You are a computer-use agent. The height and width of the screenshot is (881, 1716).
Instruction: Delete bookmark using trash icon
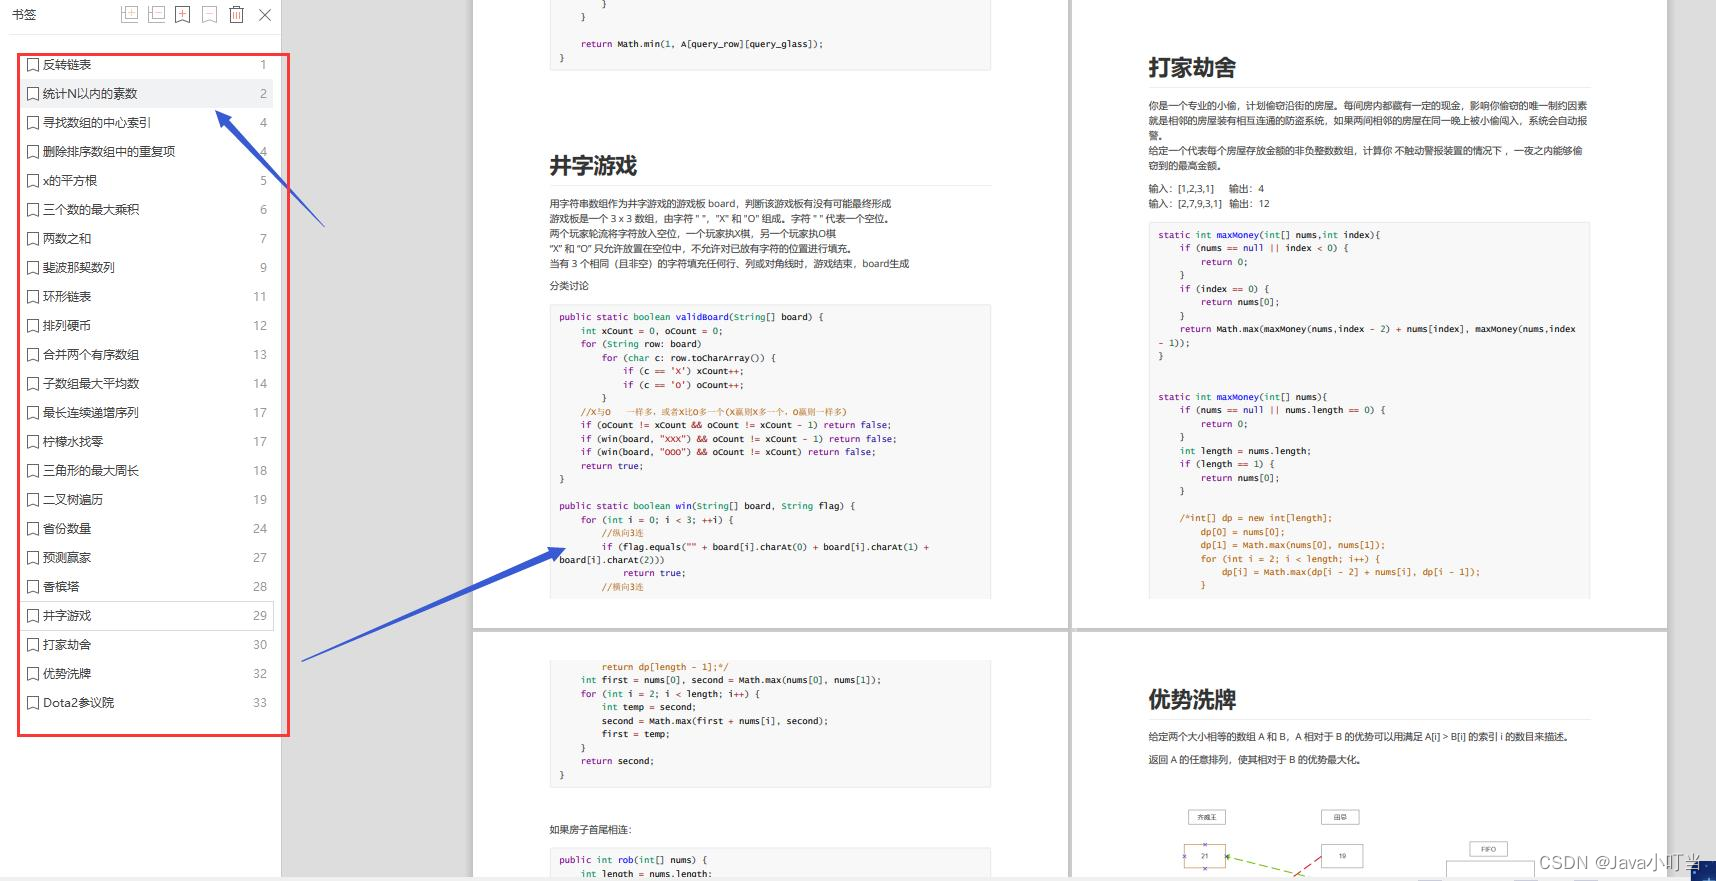[x=236, y=14]
